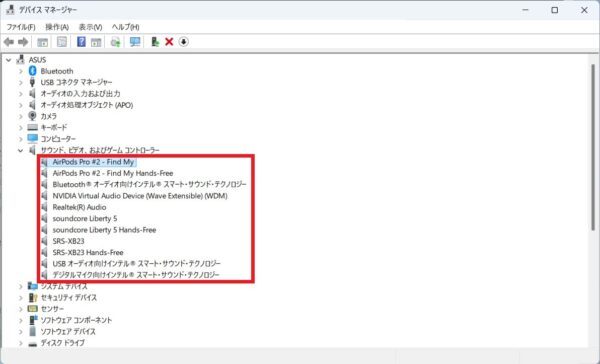The height and width of the screenshot is (364, 600).
Task: Expand the システム デバイス category
Action: (21, 286)
